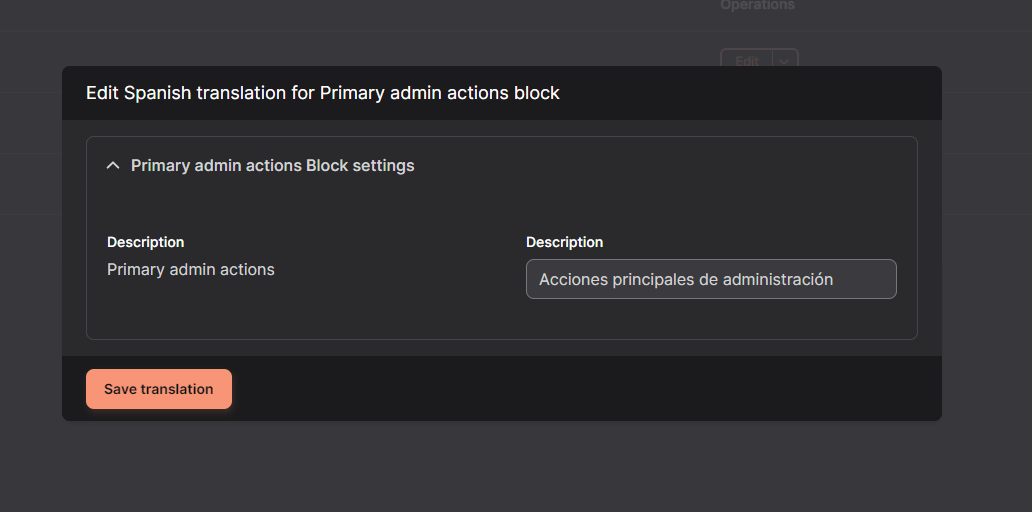Viewport: 1032px width, 512px height.
Task: Click the source text 'Primary admin actions'
Action: click(x=191, y=269)
